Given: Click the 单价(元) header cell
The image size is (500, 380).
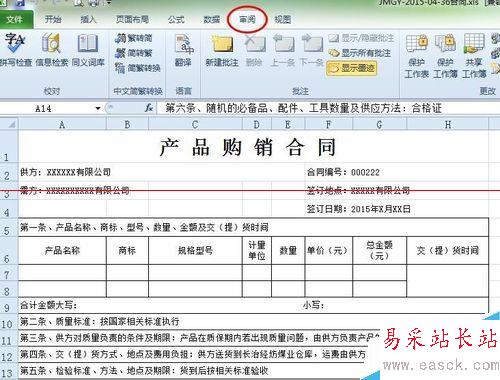Looking at the screenshot, I should click(x=329, y=250).
